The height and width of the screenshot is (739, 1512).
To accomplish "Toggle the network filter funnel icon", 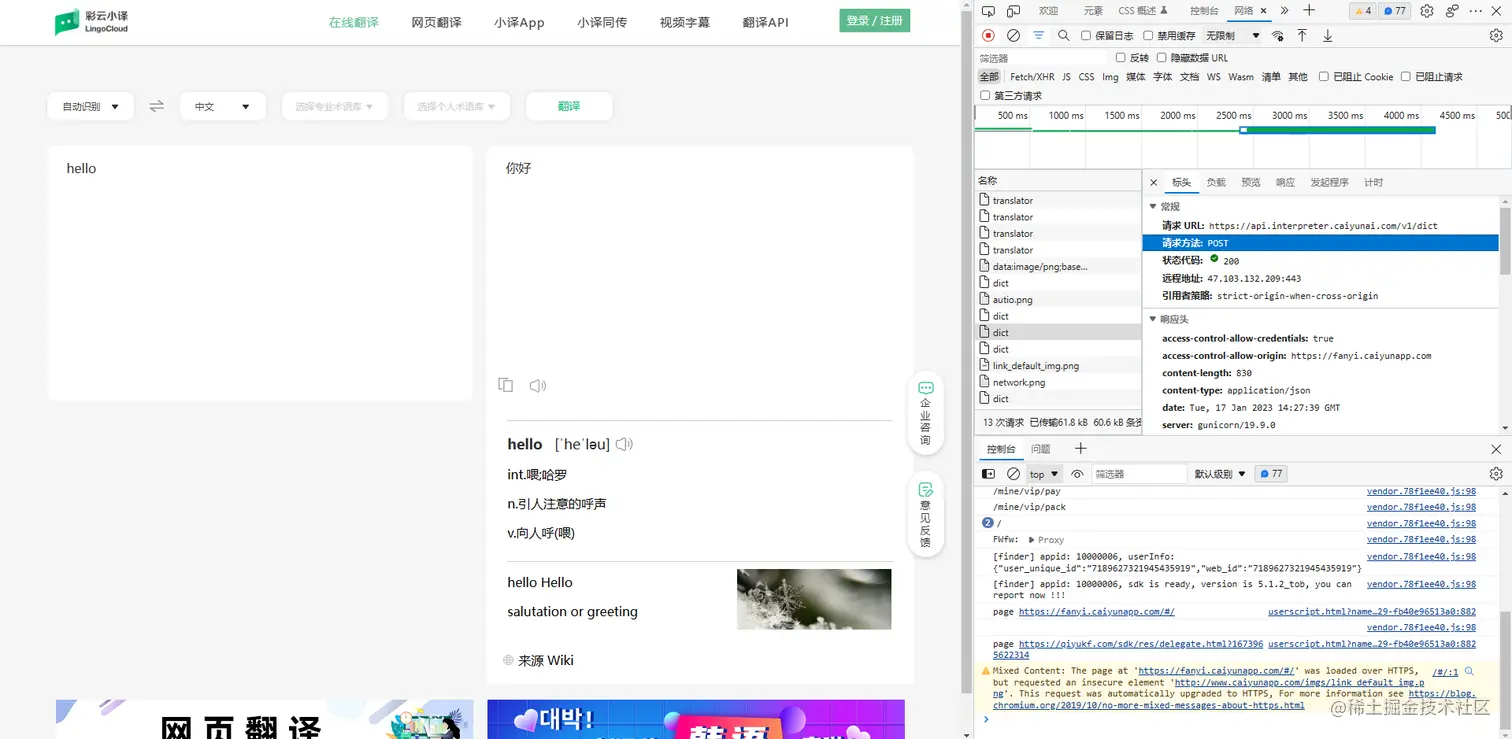I will (x=1039, y=36).
